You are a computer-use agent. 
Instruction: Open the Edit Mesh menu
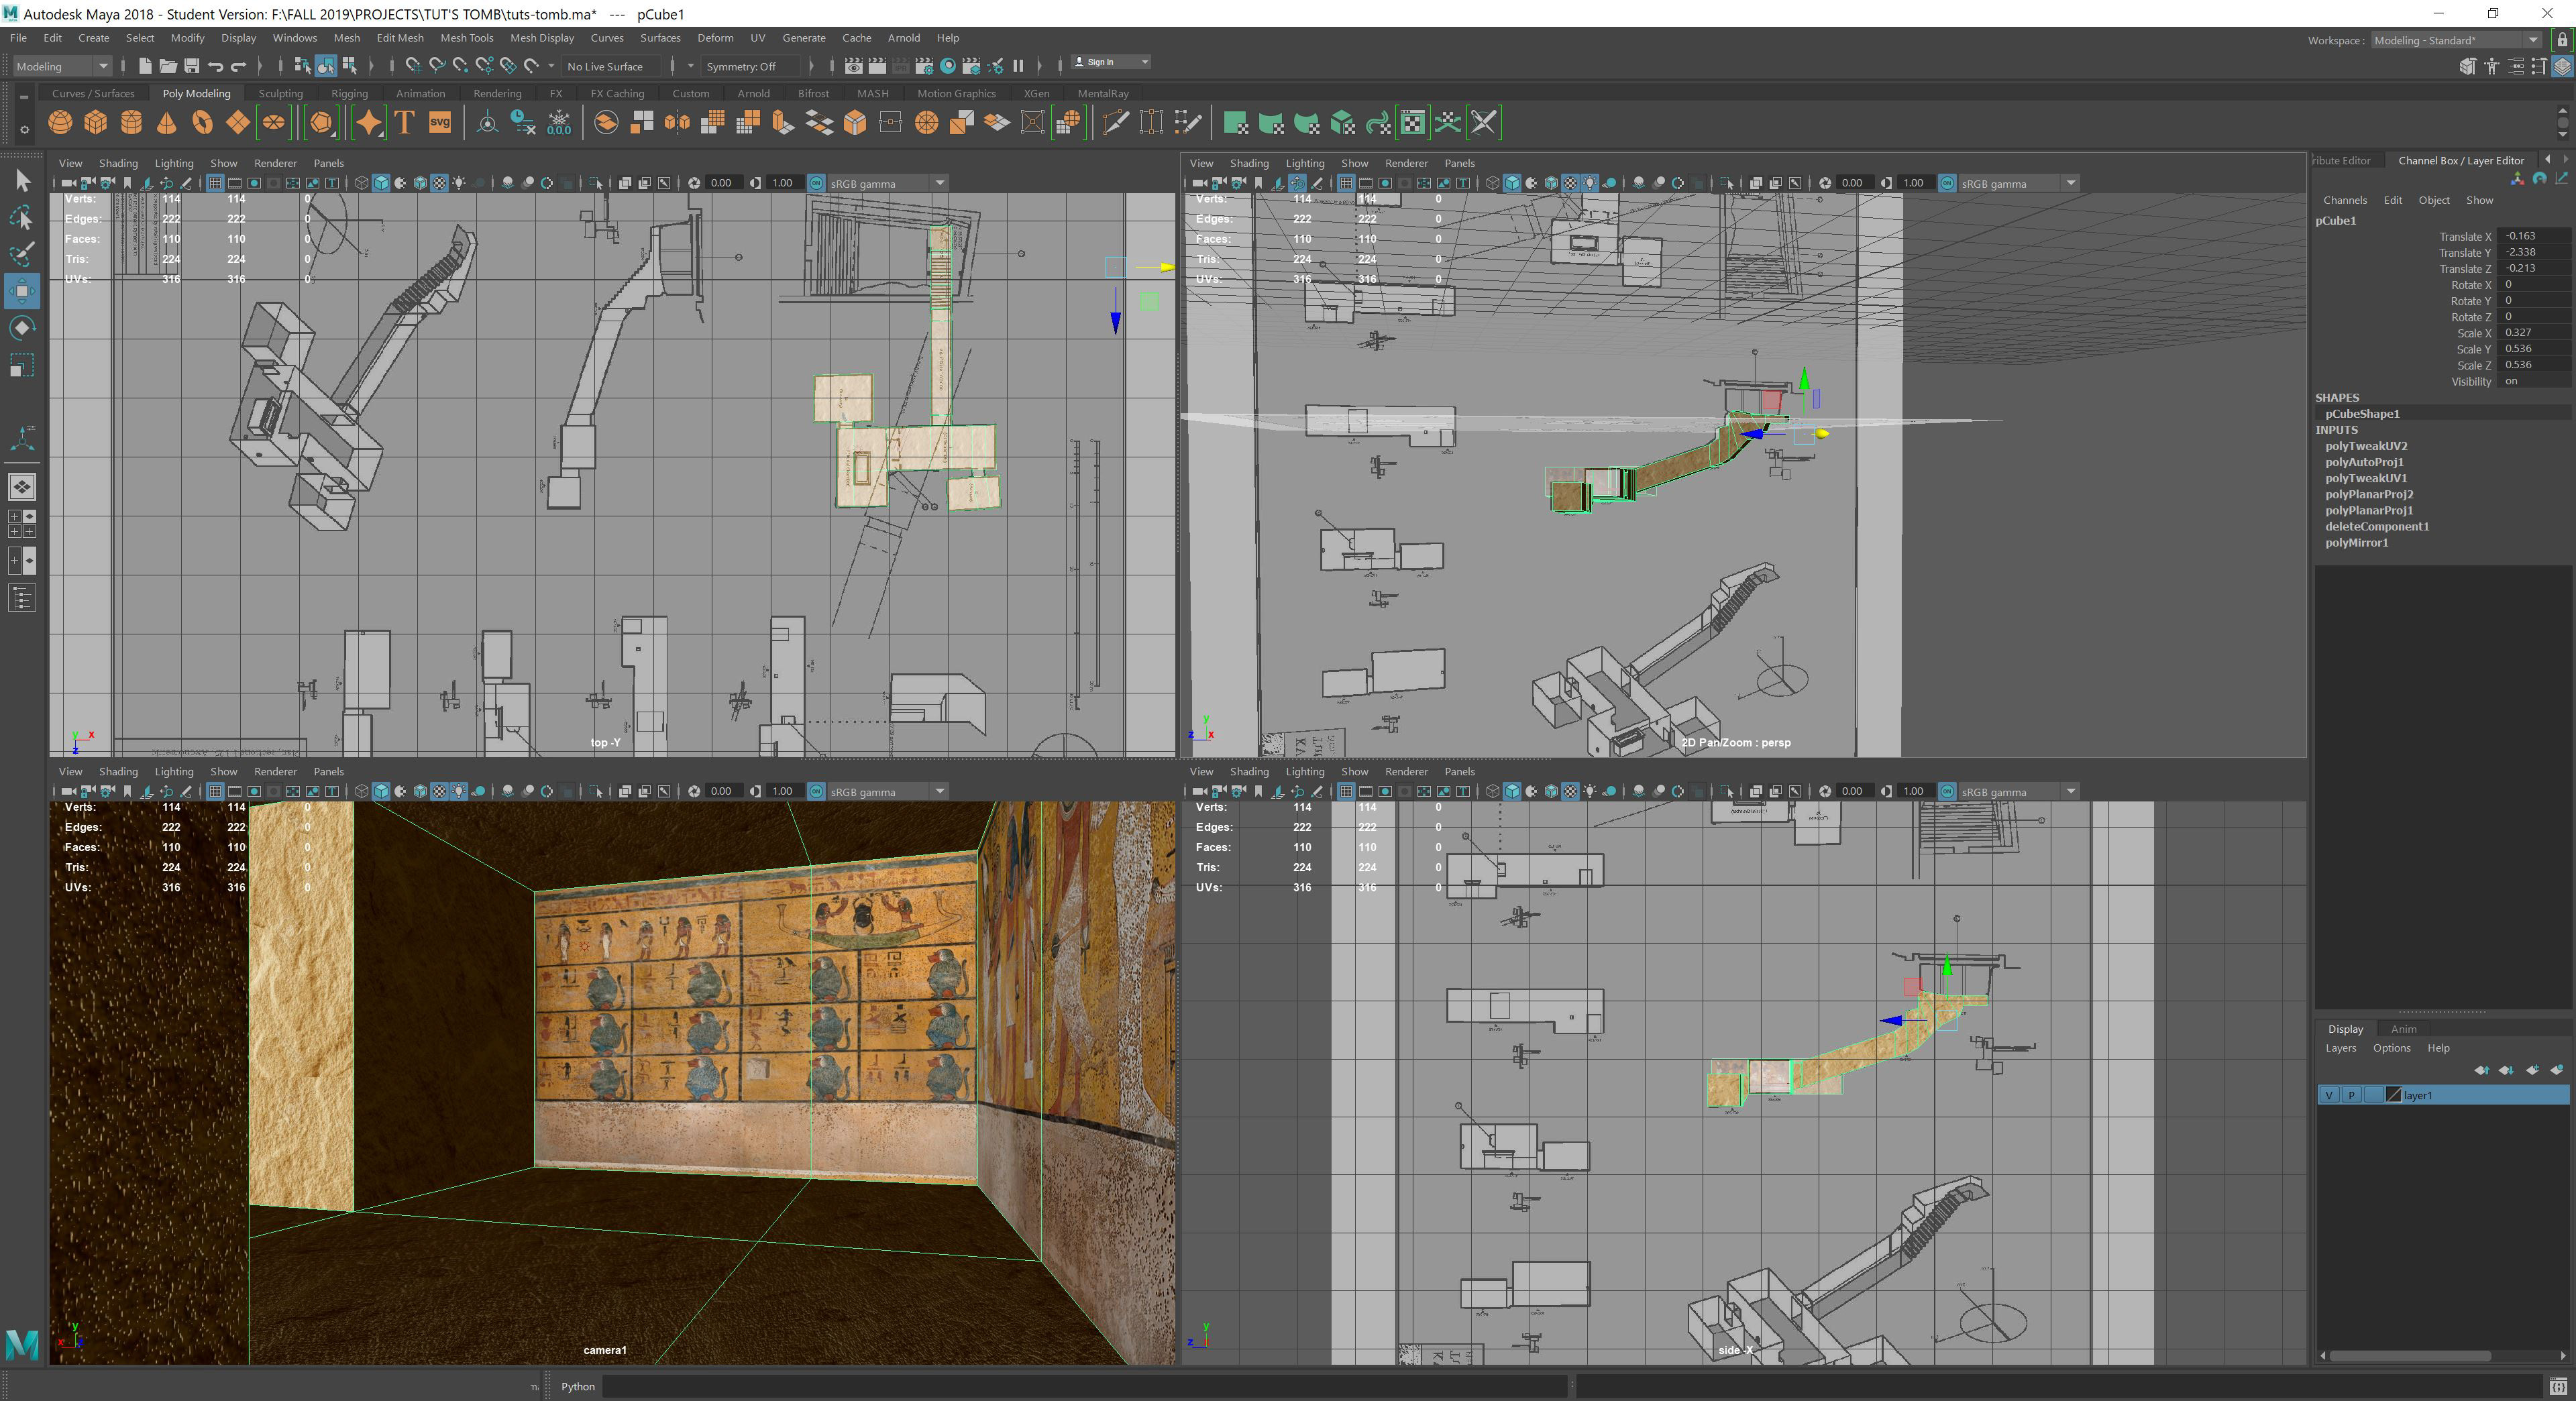pyautogui.click(x=400, y=38)
